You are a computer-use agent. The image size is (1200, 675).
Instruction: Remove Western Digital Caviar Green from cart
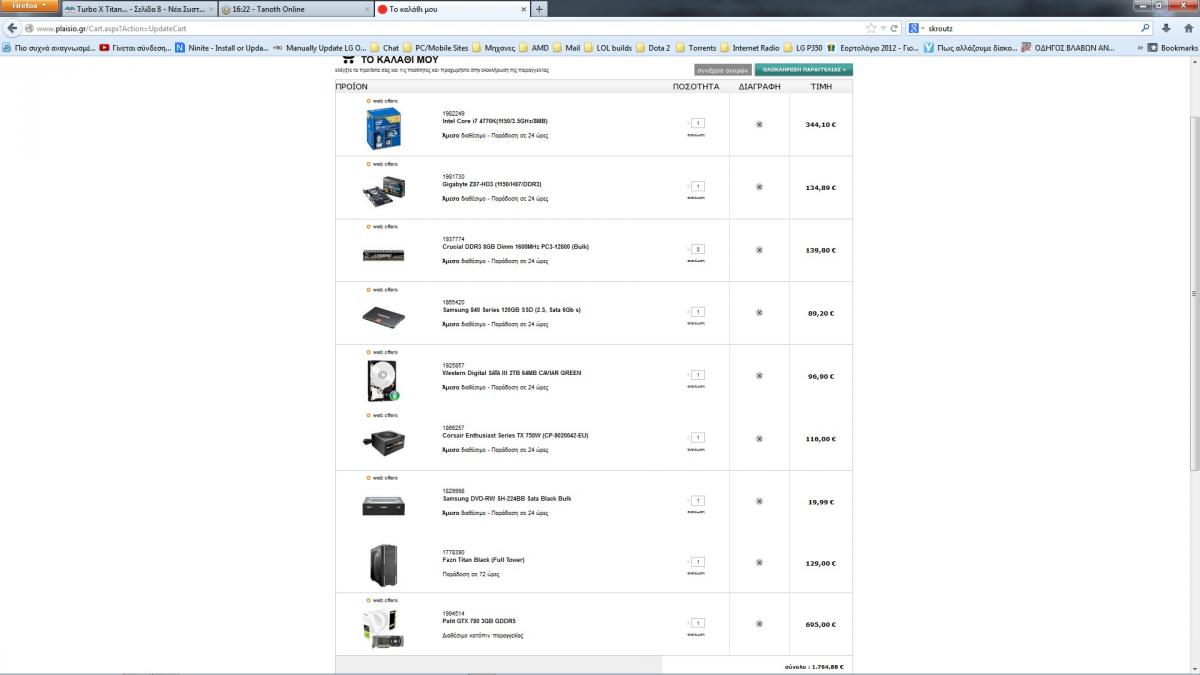pyautogui.click(x=759, y=376)
